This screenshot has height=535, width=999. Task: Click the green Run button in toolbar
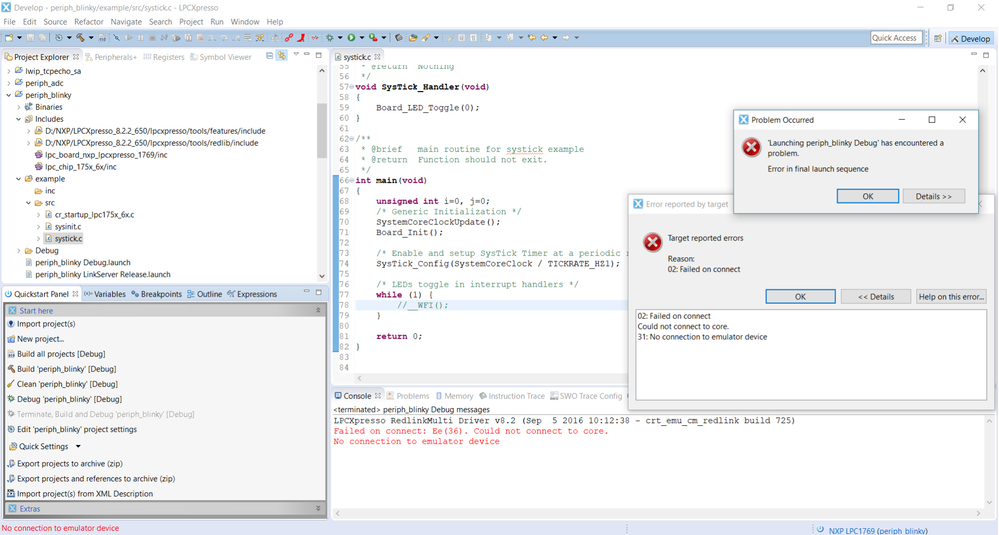point(351,38)
